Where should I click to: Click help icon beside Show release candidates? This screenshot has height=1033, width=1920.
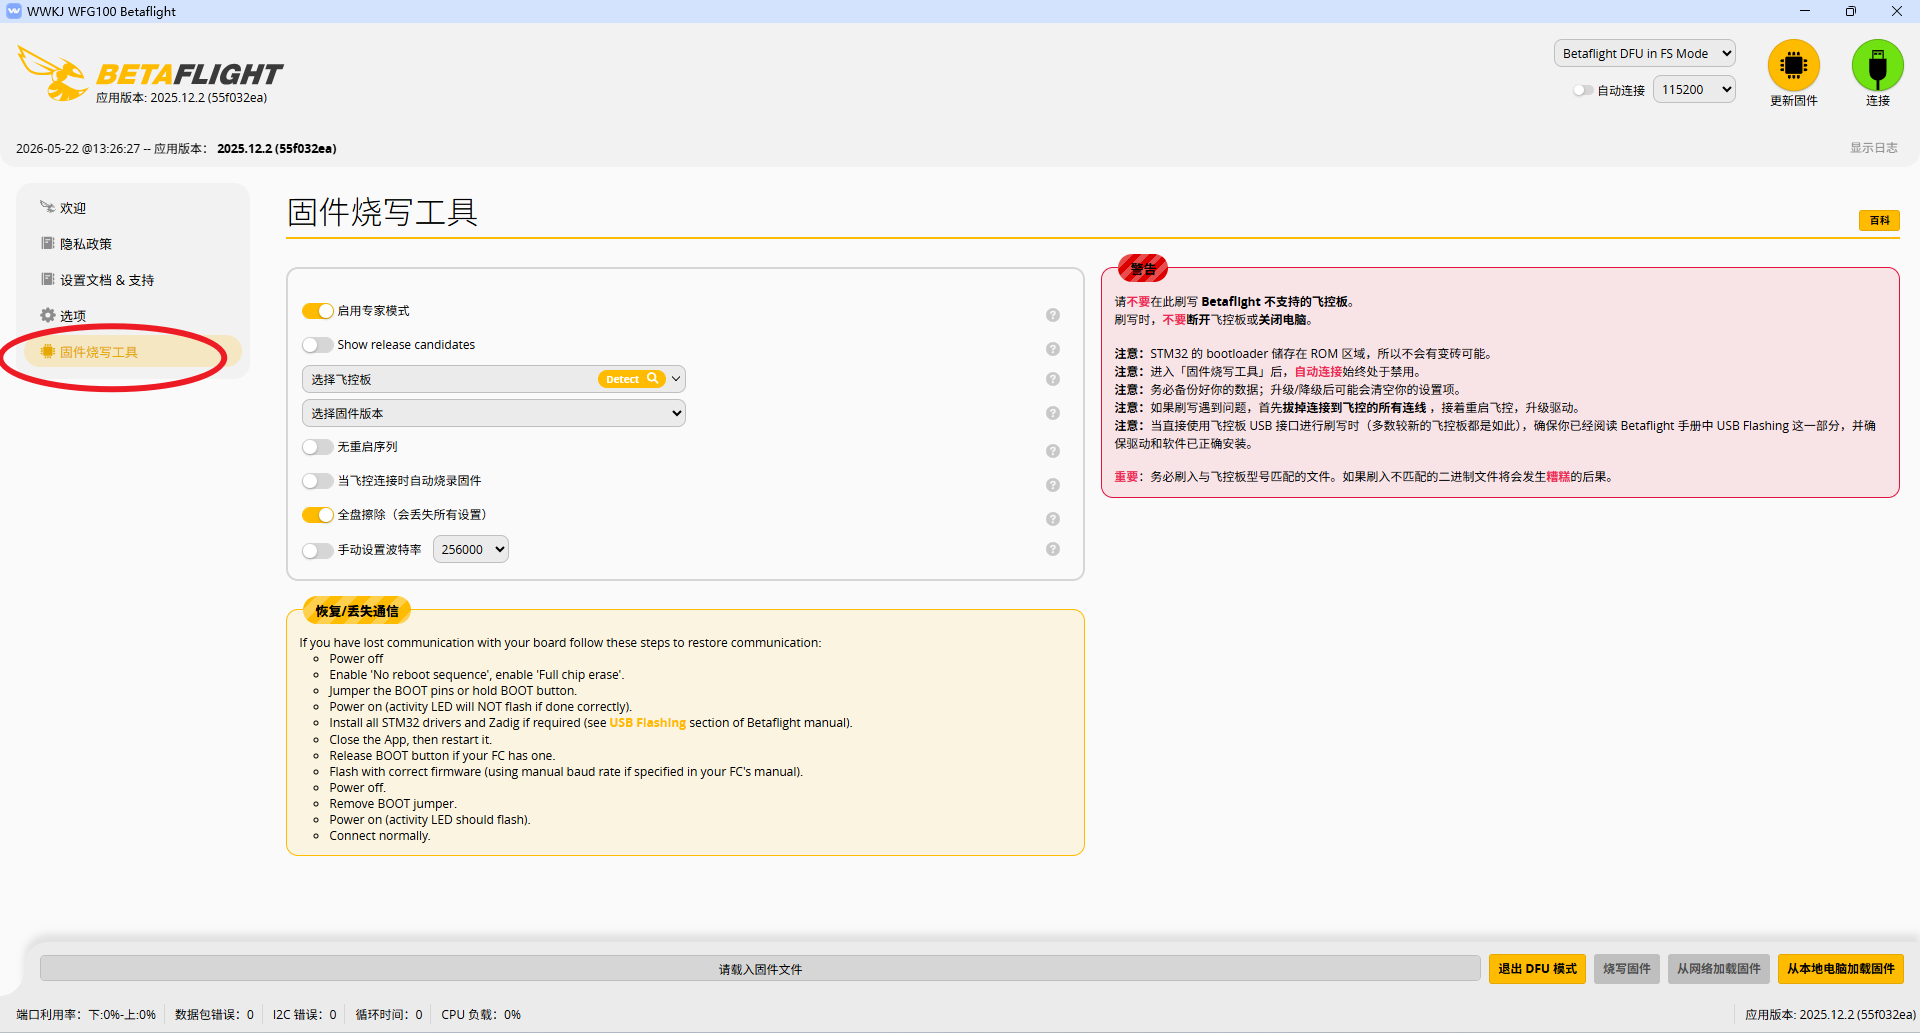tap(1053, 349)
